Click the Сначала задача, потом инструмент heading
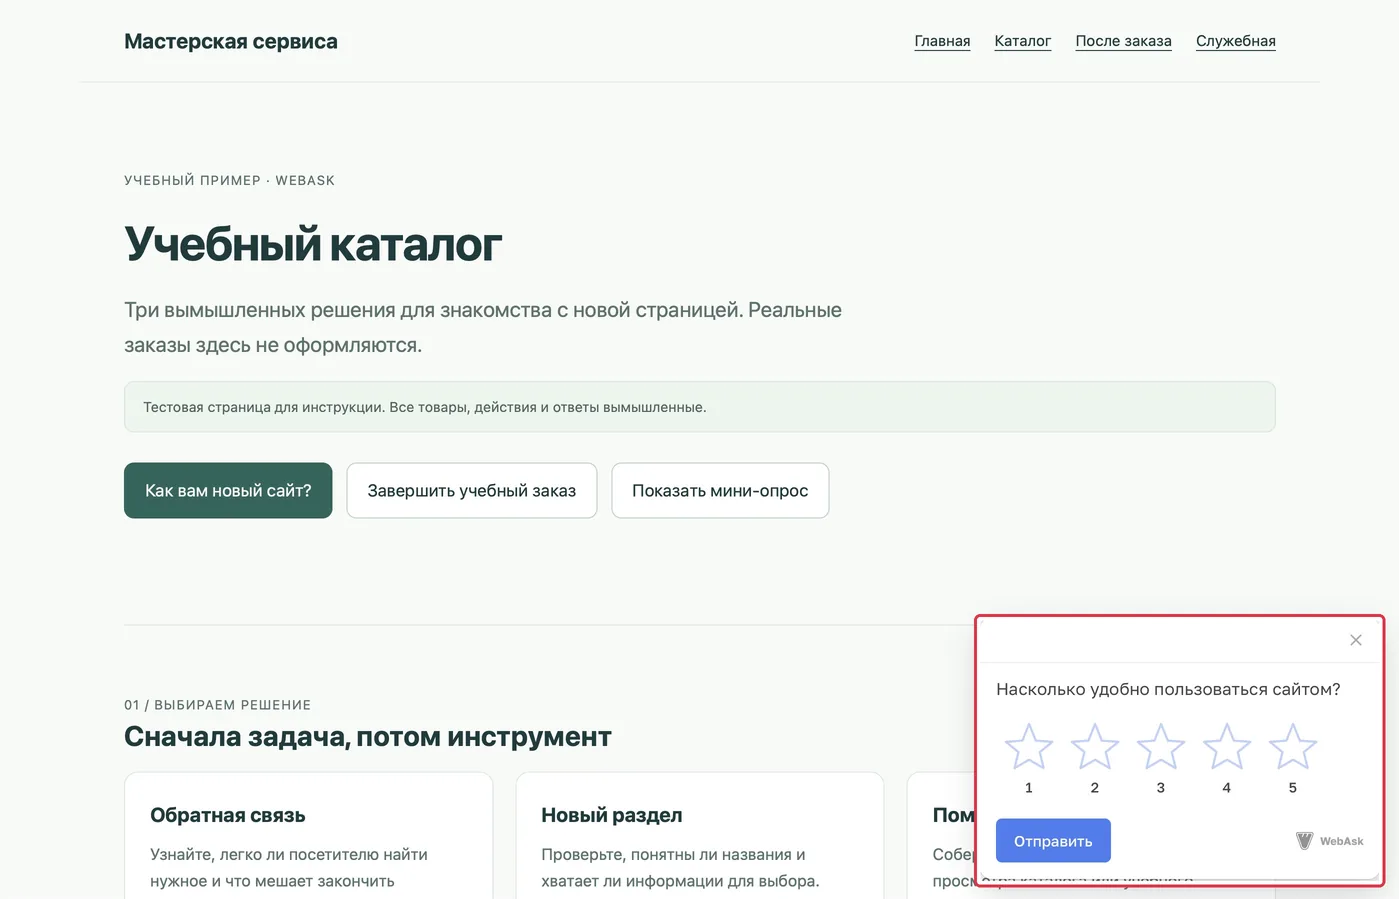 (x=368, y=737)
